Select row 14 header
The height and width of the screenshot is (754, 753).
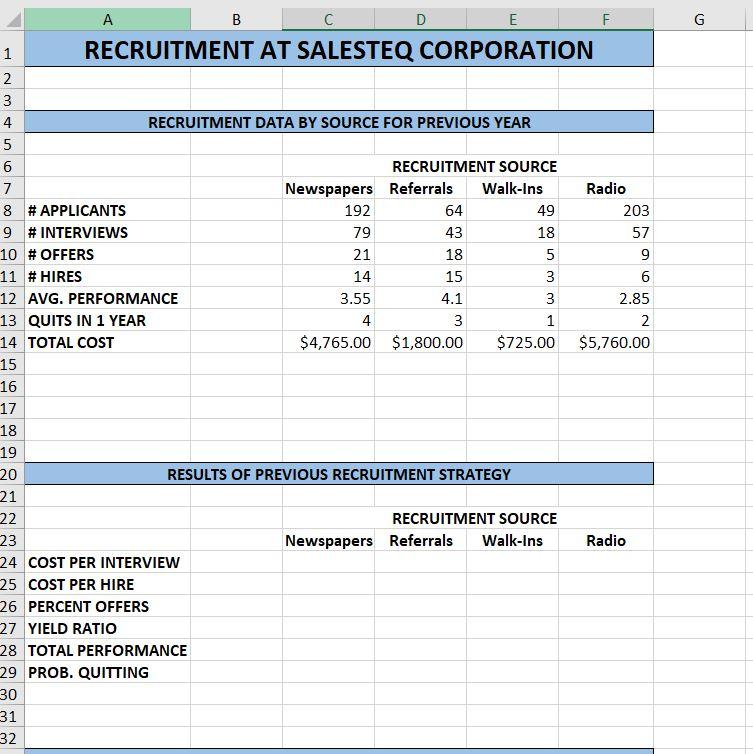[12, 342]
